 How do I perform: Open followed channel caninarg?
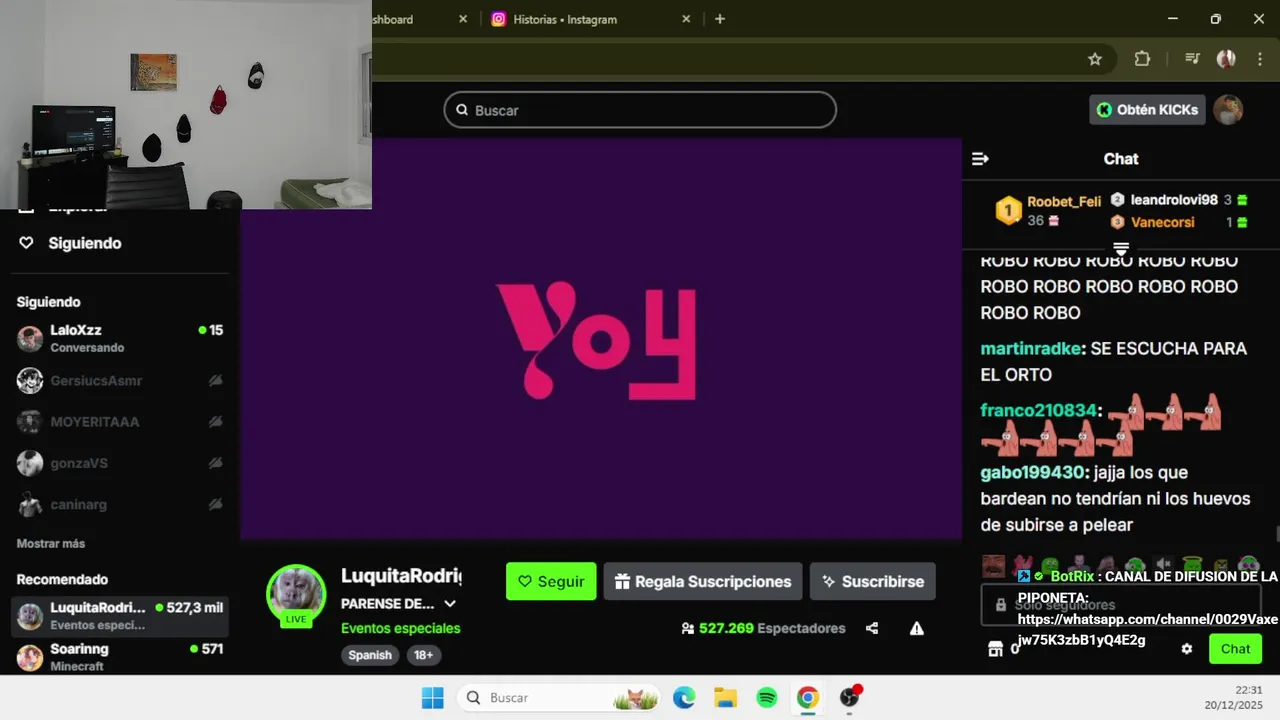coord(120,505)
